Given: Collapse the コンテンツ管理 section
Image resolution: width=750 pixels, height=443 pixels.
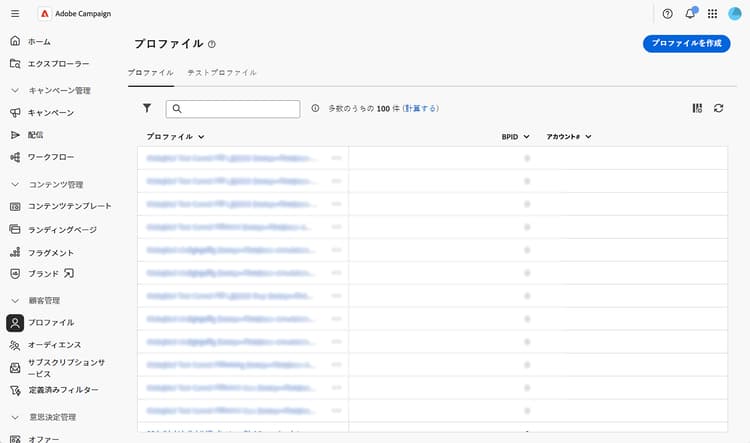Looking at the screenshot, I should pos(15,184).
